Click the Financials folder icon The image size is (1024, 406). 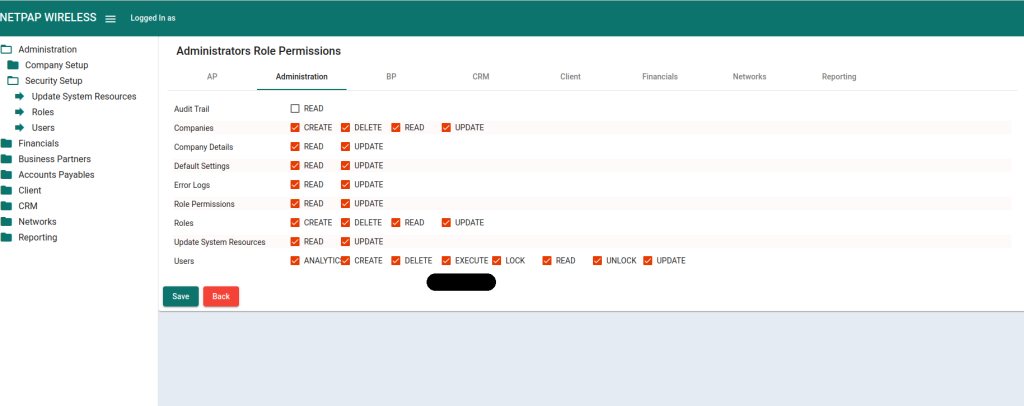(7, 144)
